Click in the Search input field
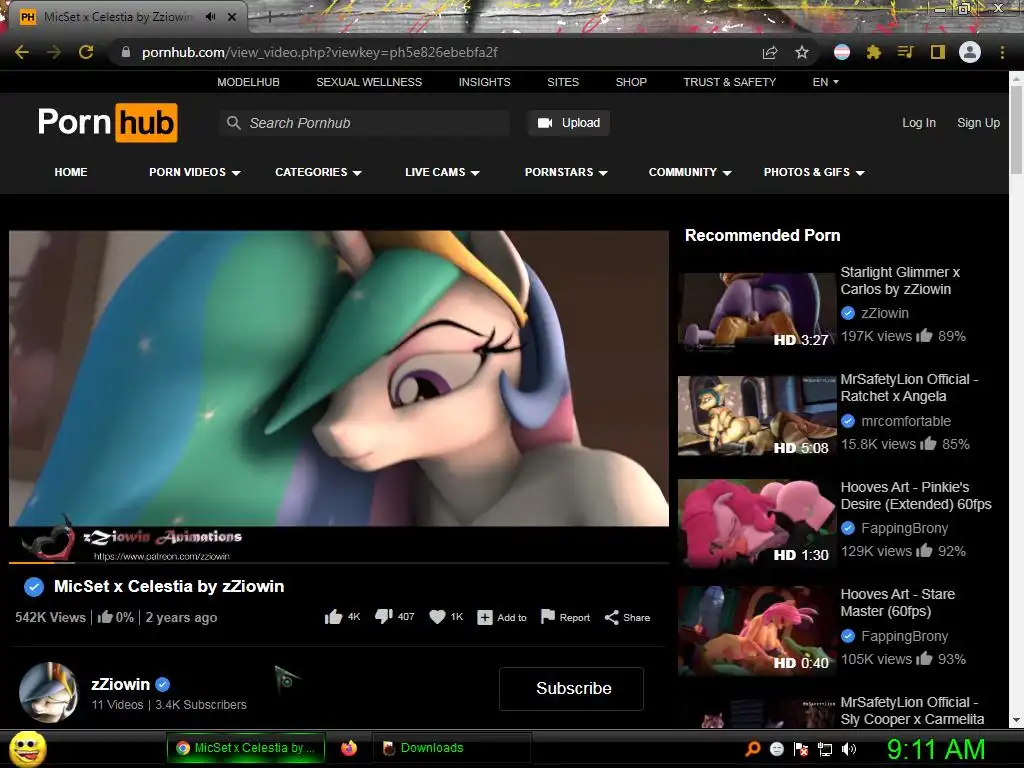The width and height of the screenshot is (1024, 768). click(365, 123)
